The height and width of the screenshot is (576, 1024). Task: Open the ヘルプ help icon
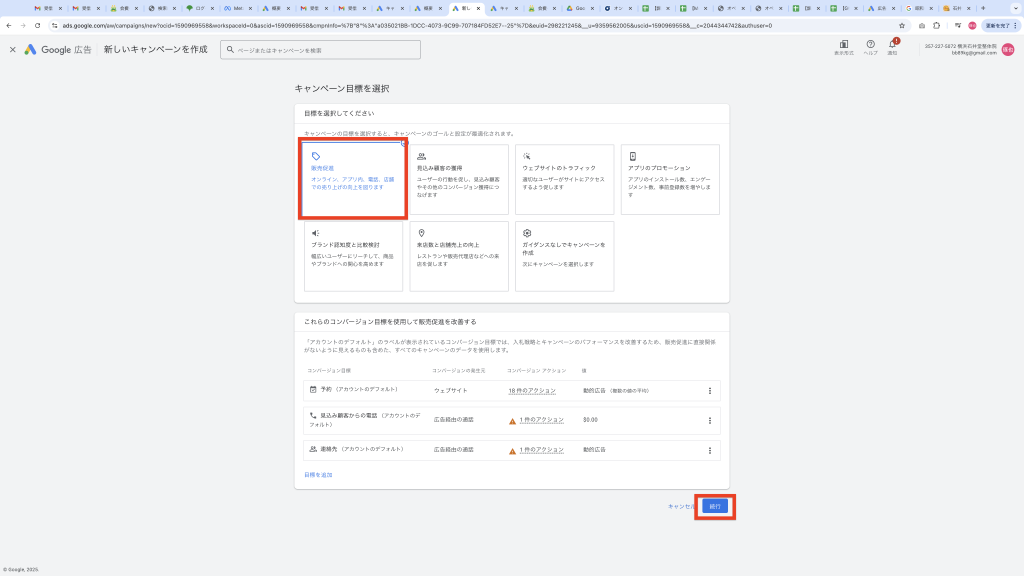tap(871, 45)
